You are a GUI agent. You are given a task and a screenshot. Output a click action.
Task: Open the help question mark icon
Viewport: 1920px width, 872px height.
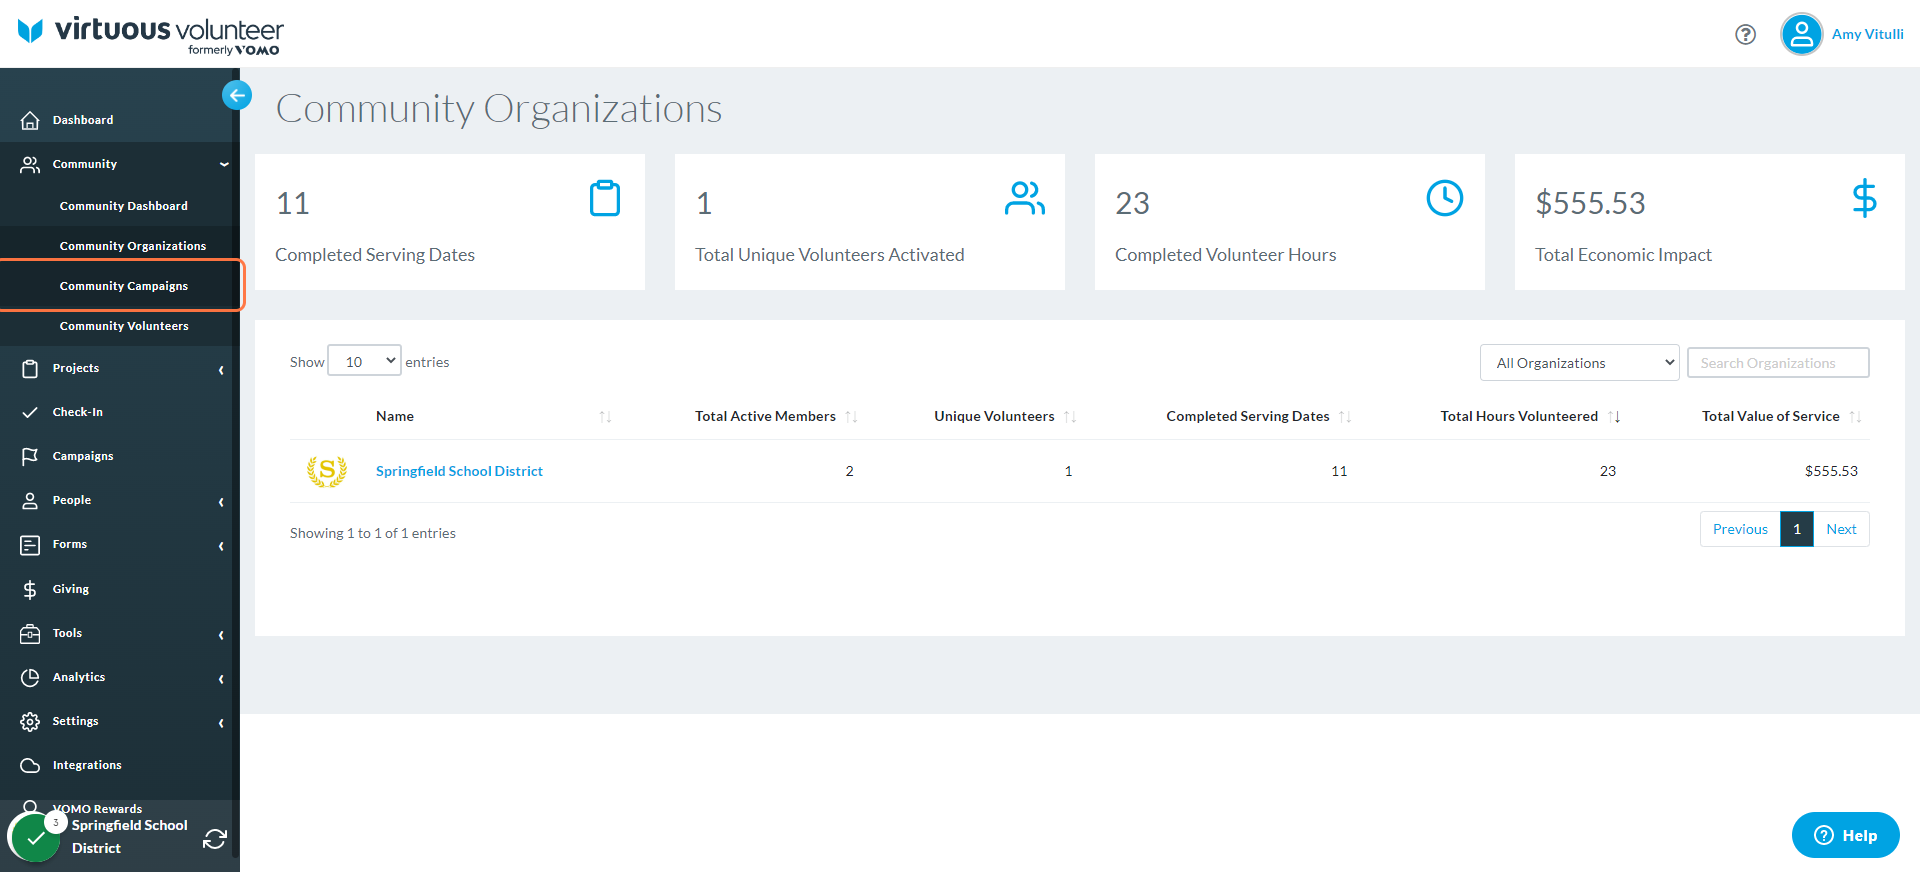(1746, 35)
